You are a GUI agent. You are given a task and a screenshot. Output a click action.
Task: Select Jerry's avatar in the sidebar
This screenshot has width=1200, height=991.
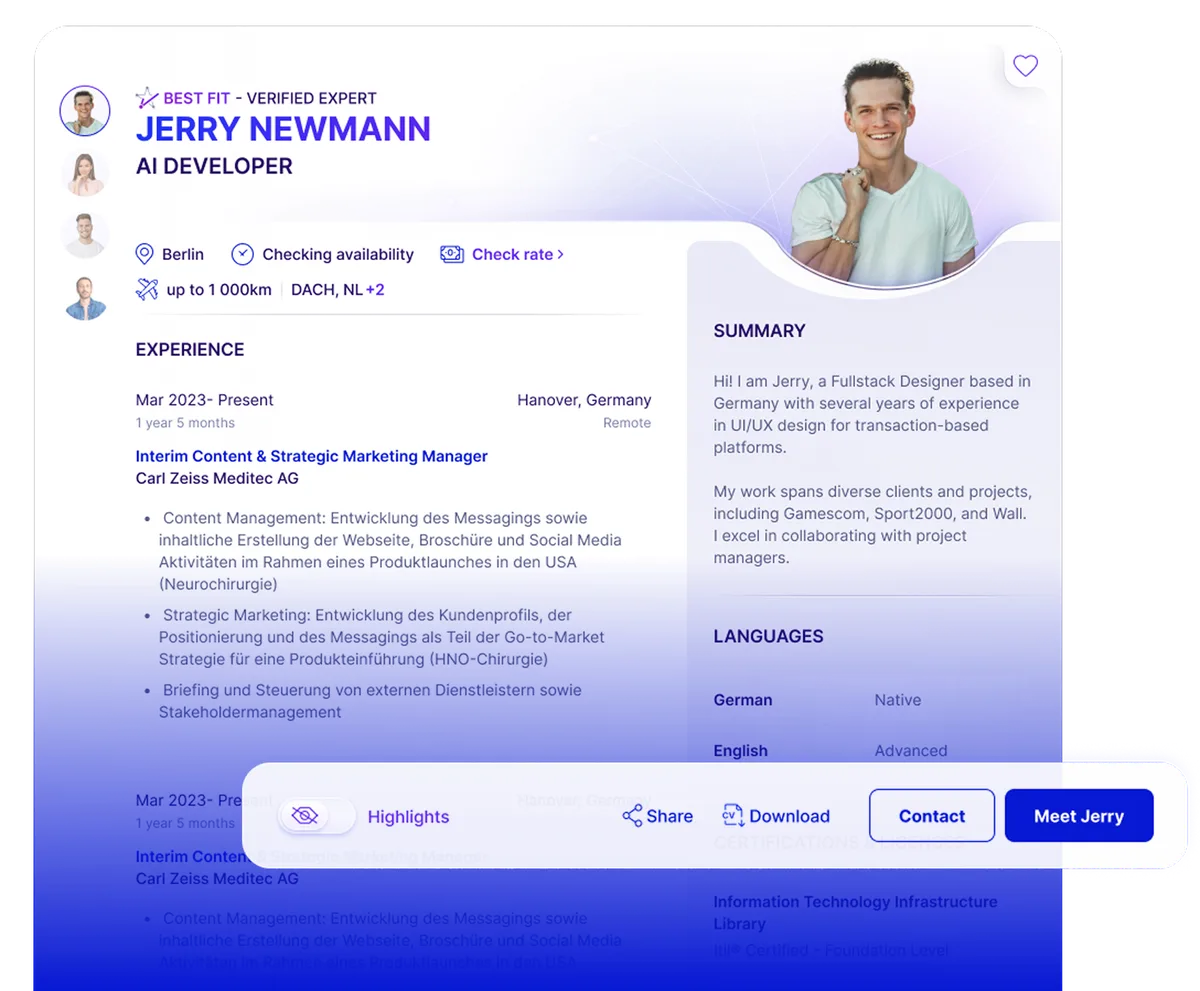[85, 111]
